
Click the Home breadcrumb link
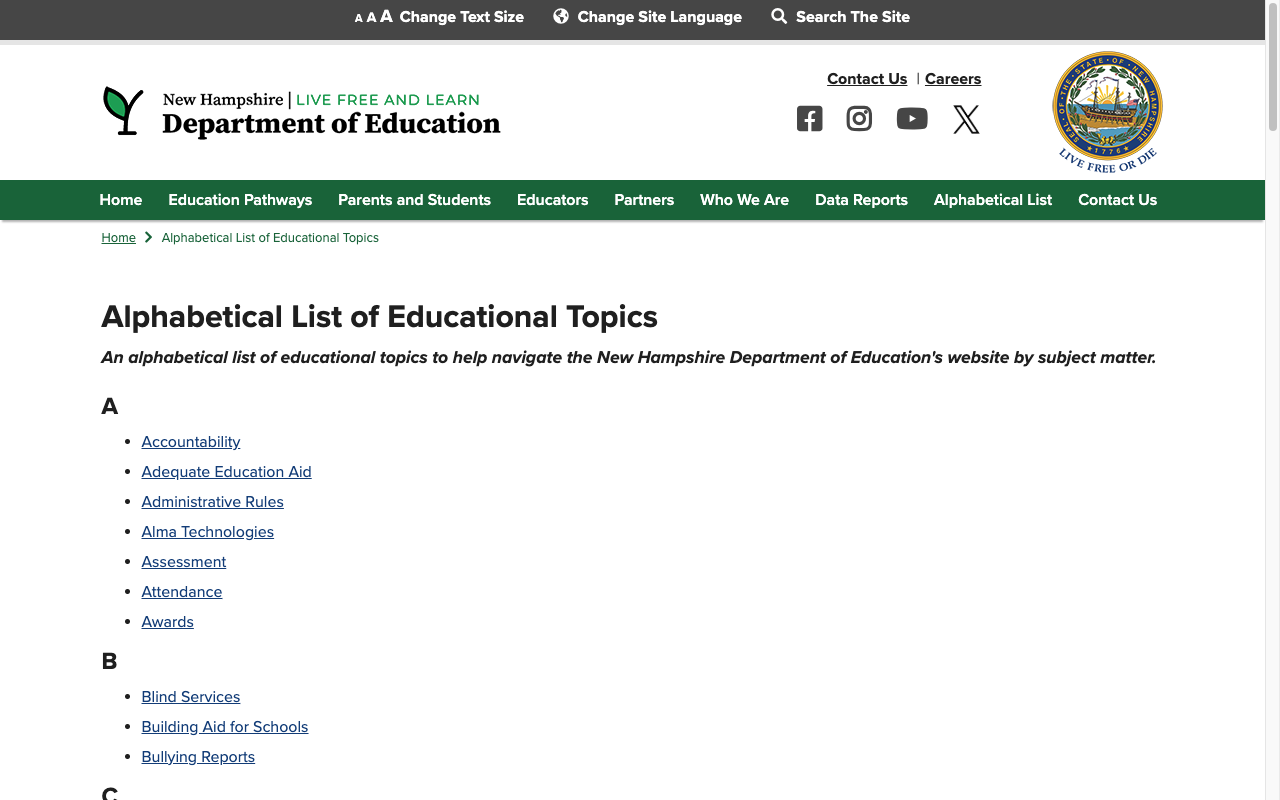tap(118, 238)
